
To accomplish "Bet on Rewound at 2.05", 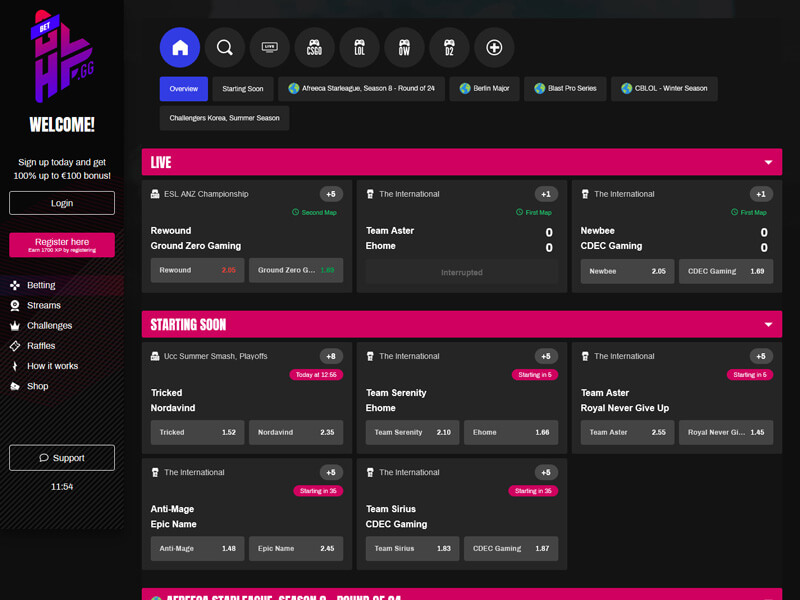I will click(x=197, y=270).
